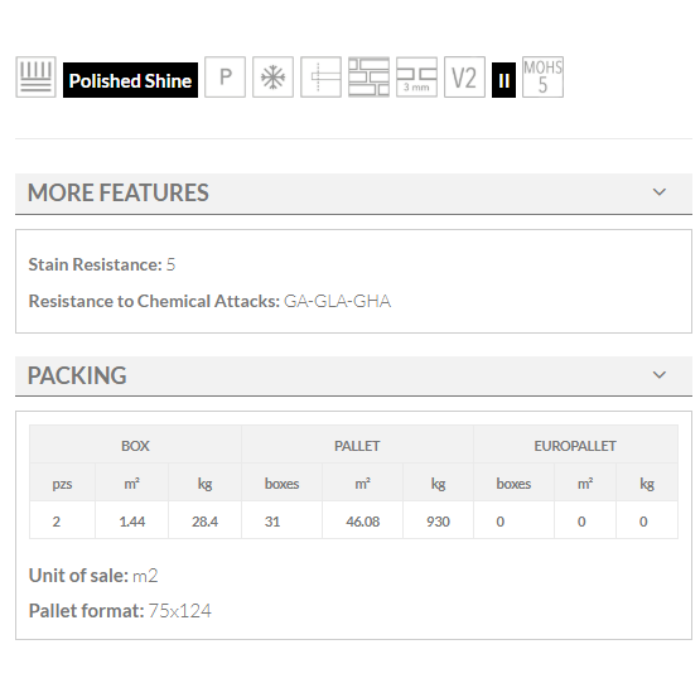Click the MORE FEATURES heading
This screenshot has width=700, height=700.
(118, 193)
